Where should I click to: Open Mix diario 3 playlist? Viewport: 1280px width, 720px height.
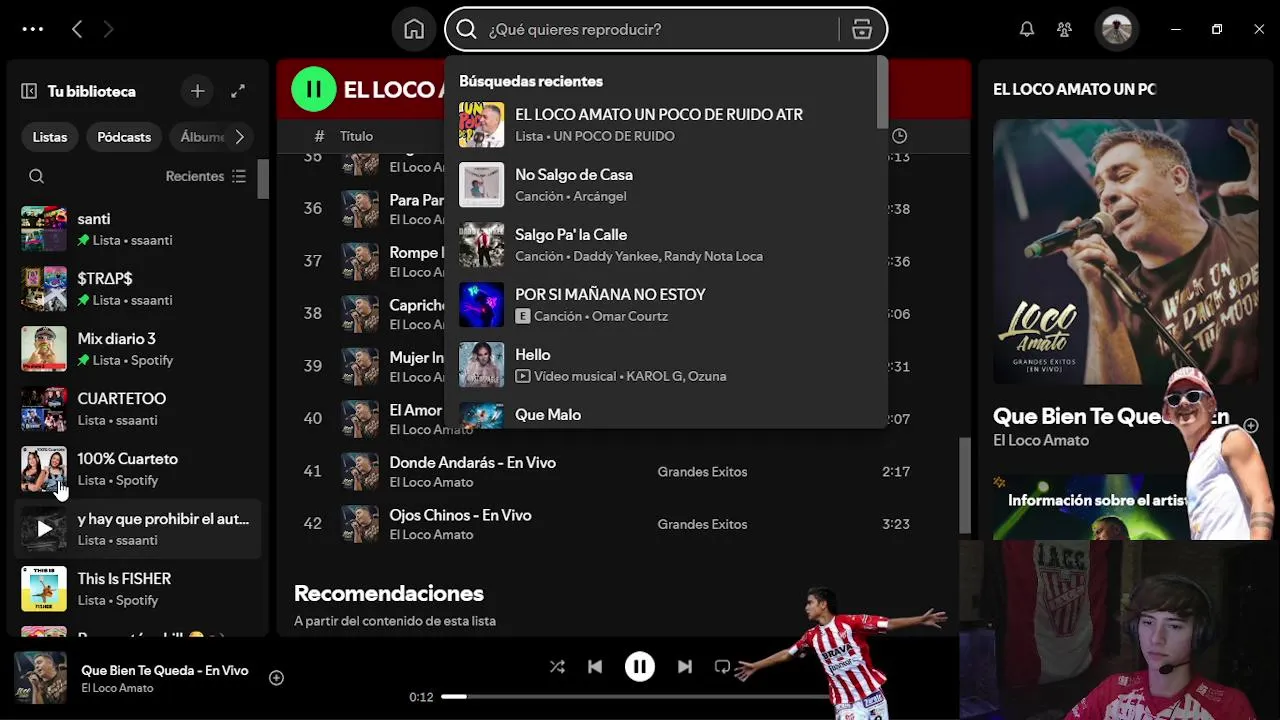click(x=139, y=349)
